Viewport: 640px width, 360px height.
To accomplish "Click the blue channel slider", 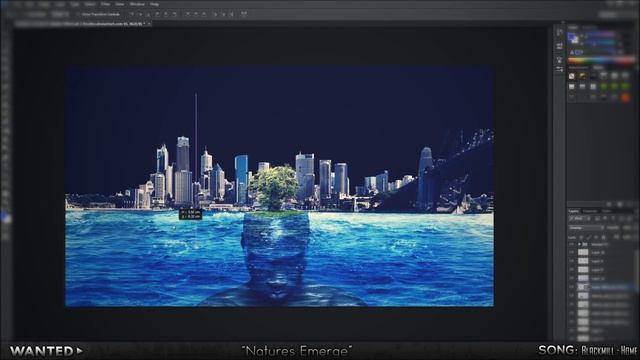I will (x=600, y=51).
